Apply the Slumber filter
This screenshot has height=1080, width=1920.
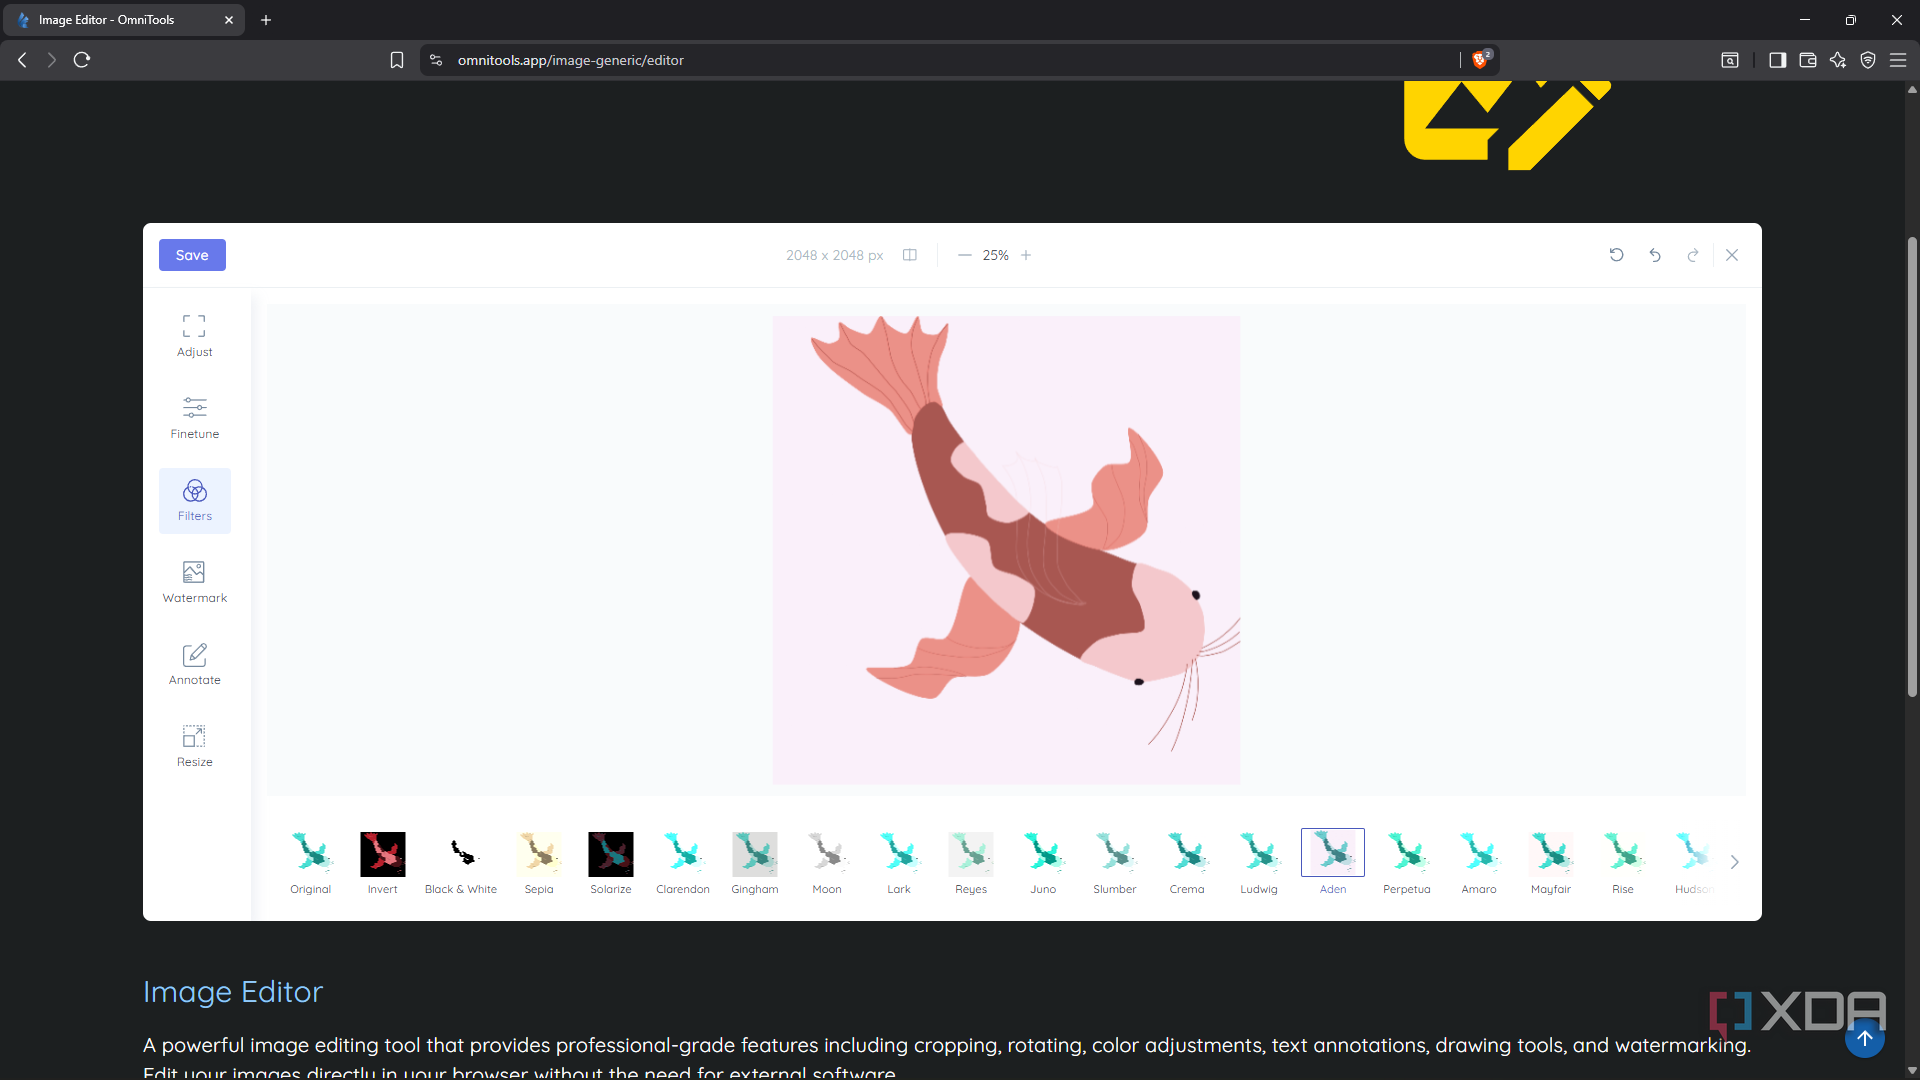click(x=1115, y=862)
